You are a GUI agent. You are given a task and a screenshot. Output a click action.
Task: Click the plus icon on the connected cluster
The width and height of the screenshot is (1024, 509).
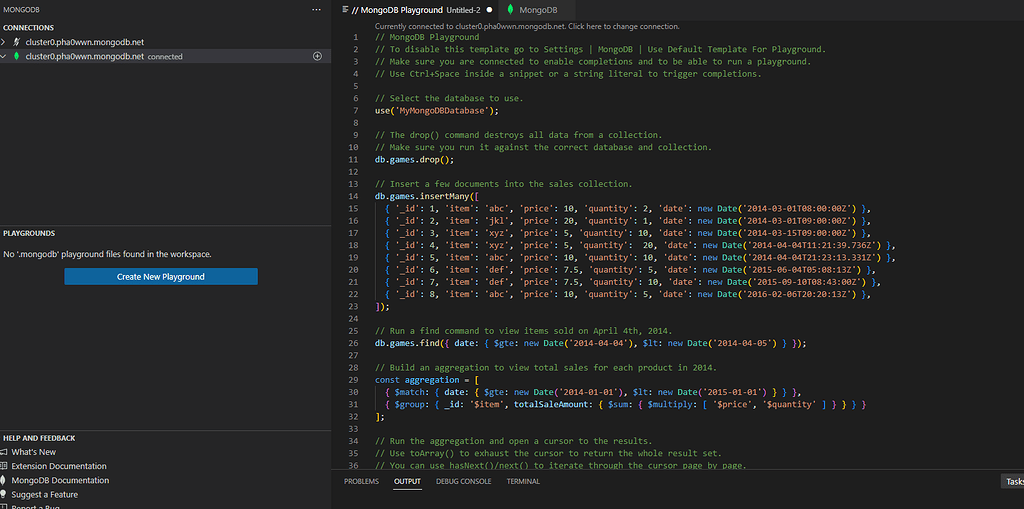[x=318, y=57]
